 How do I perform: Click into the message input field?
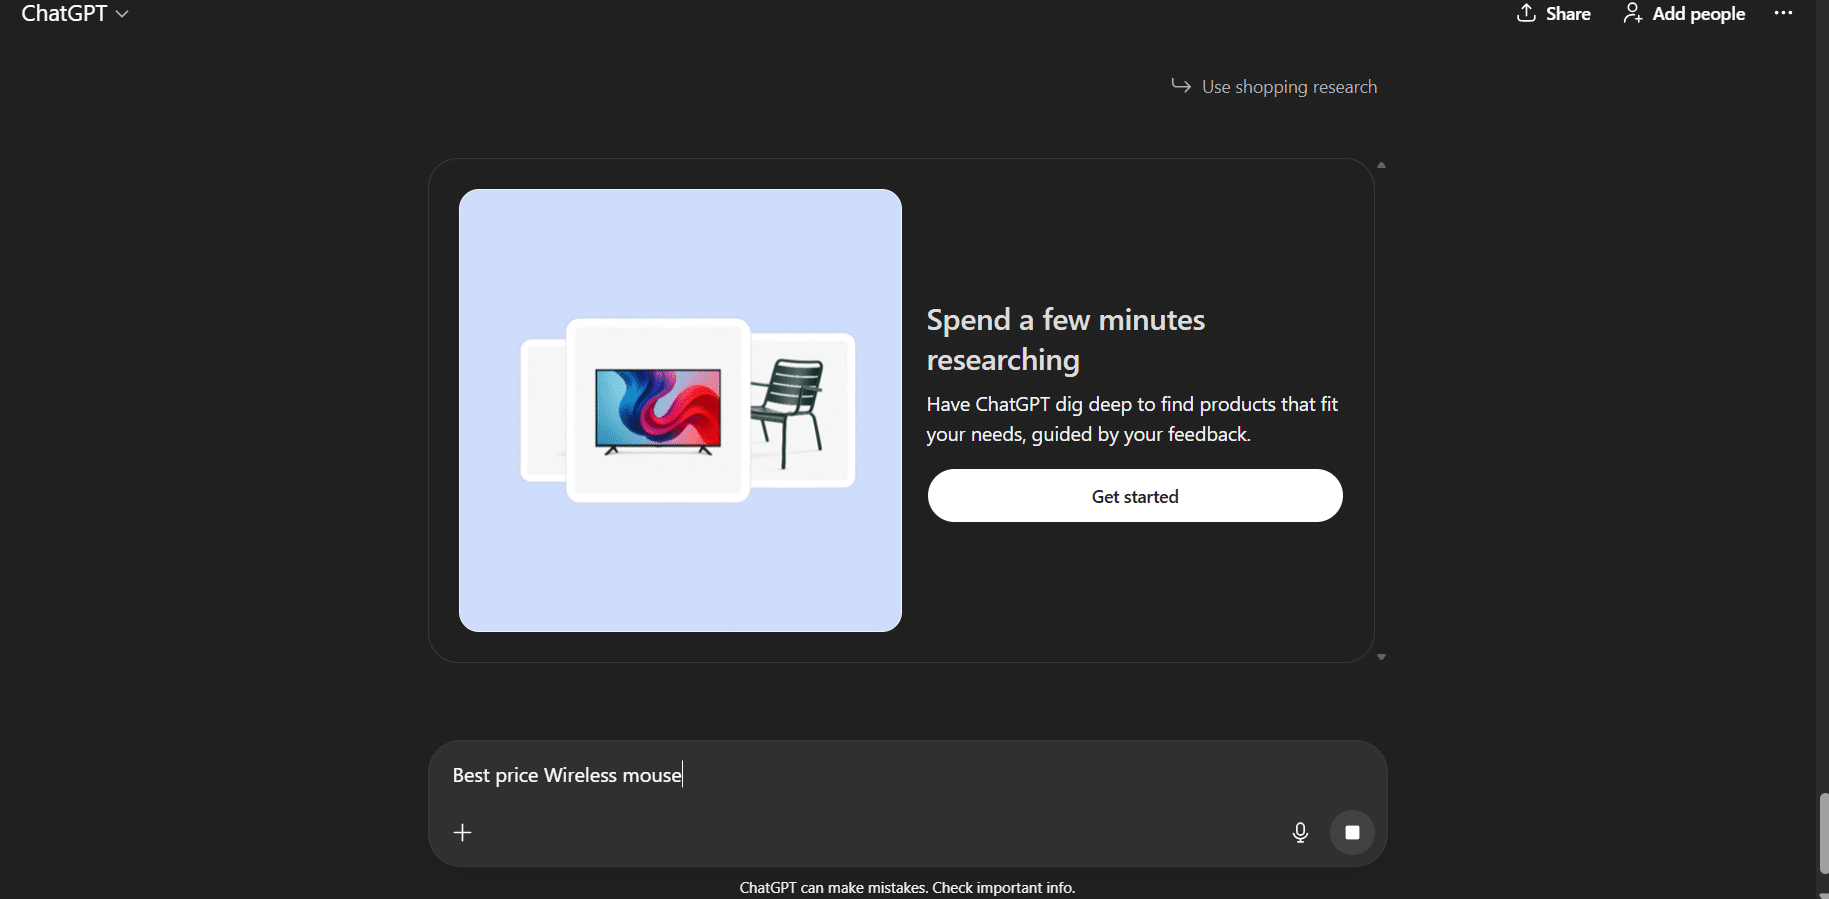pyautogui.click(x=907, y=775)
